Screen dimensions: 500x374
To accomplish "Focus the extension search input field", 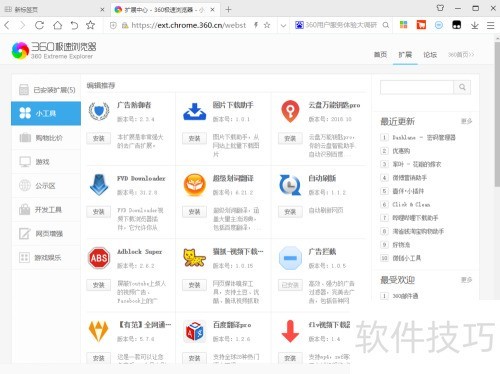I will [x=417, y=87].
